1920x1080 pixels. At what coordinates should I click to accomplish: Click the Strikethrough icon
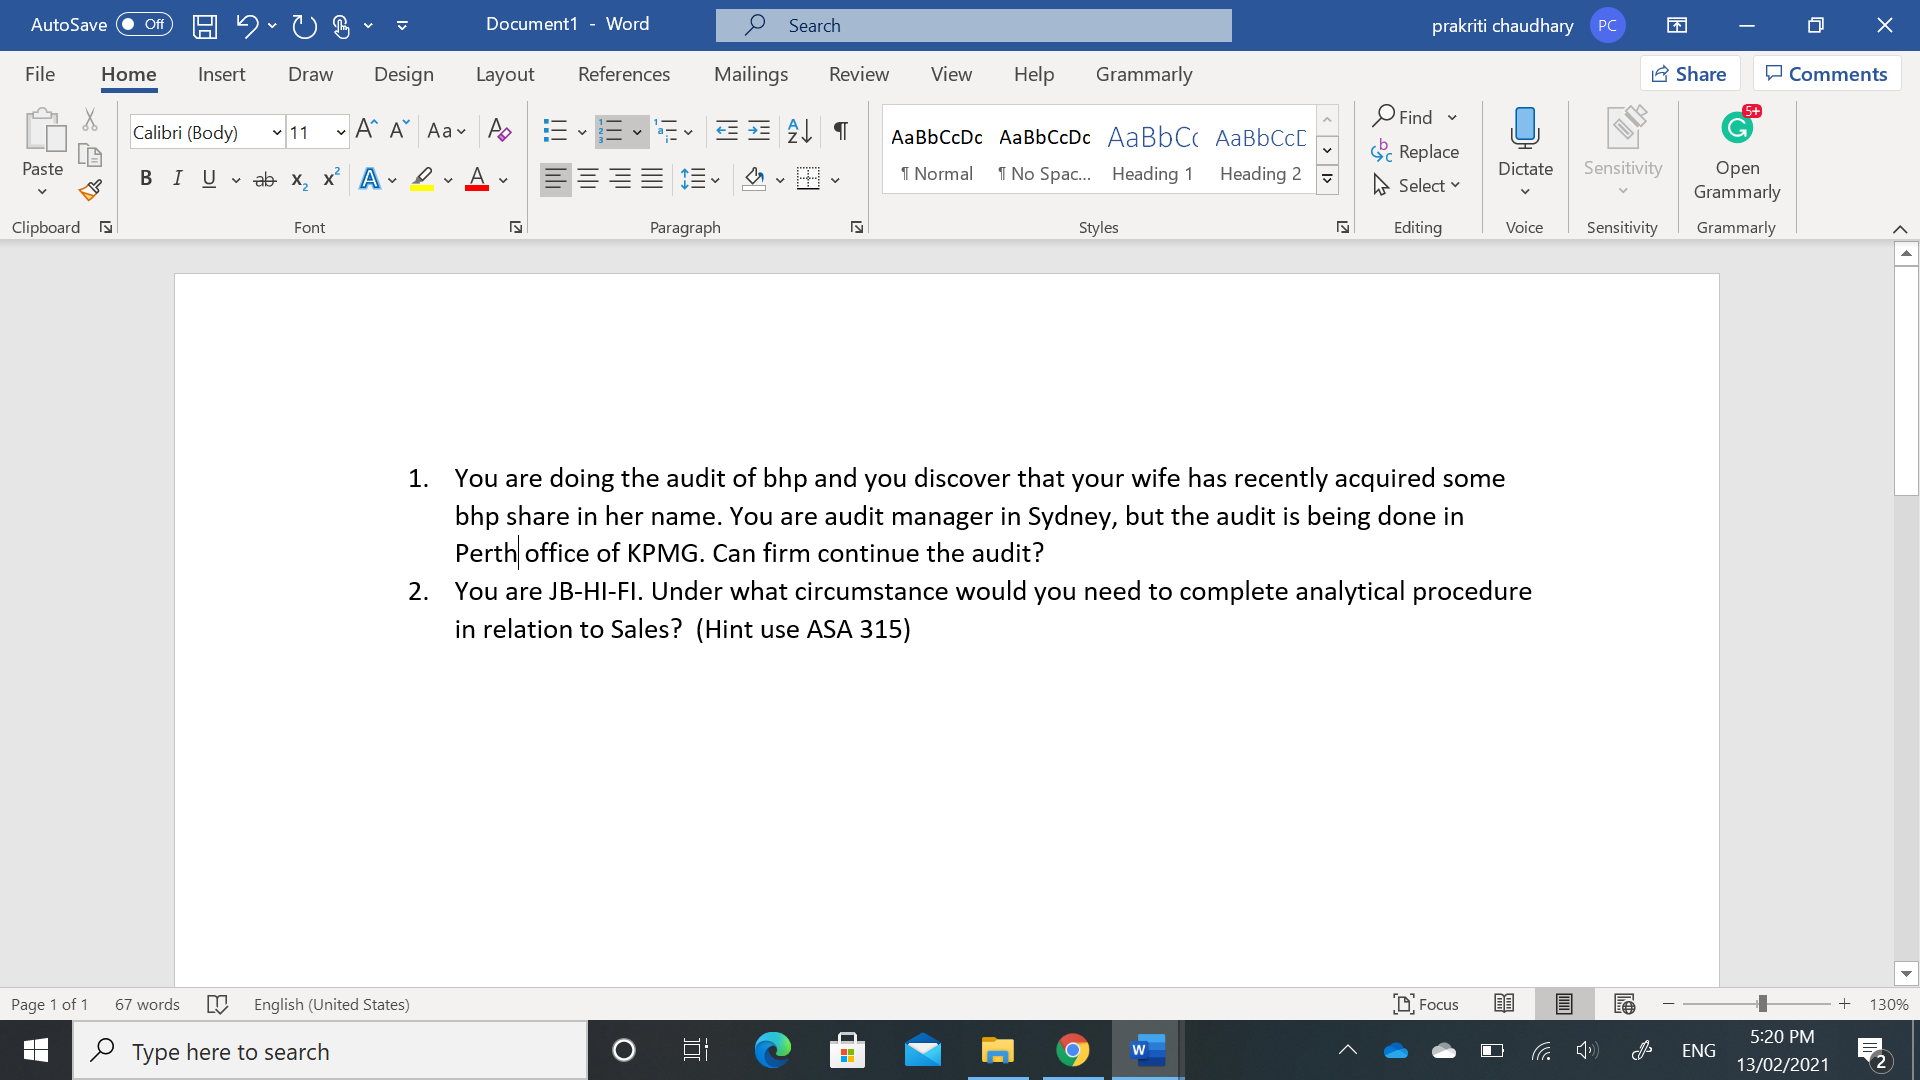coord(264,178)
